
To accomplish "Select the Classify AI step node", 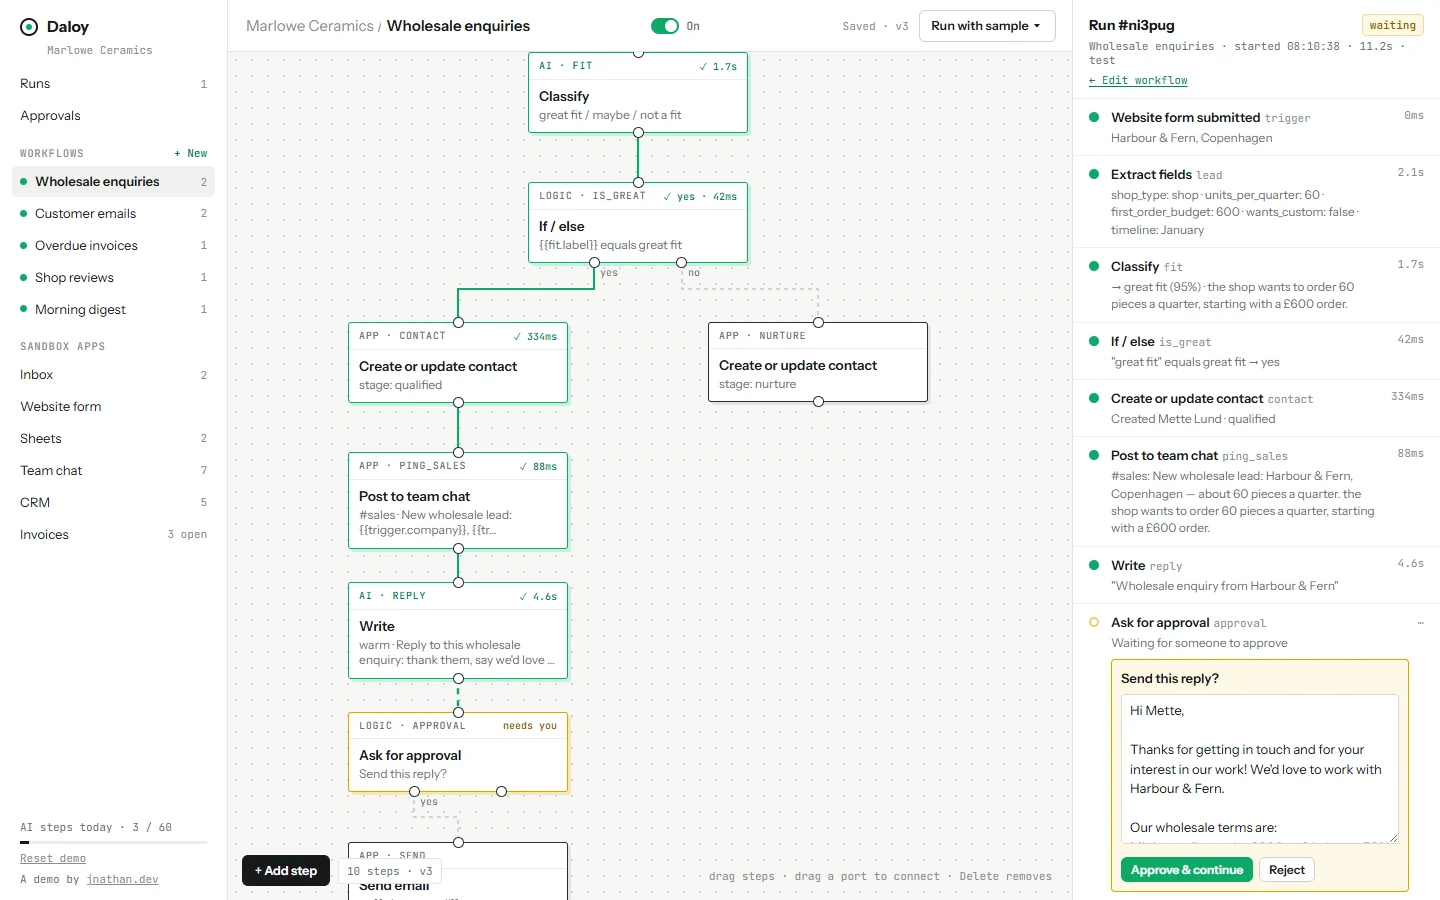I will click(638, 92).
